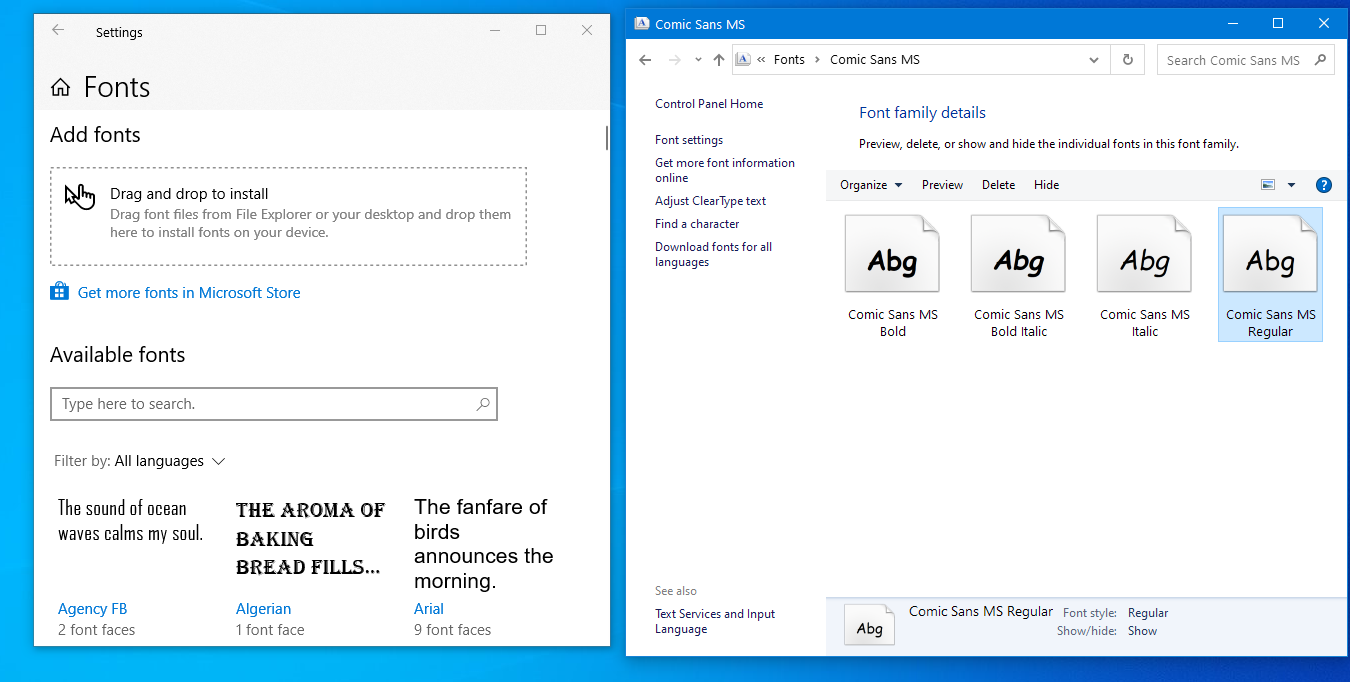Click Download fonts for all languages
The width and height of the screenshot is (1350, 682).
tap(713, 254)
